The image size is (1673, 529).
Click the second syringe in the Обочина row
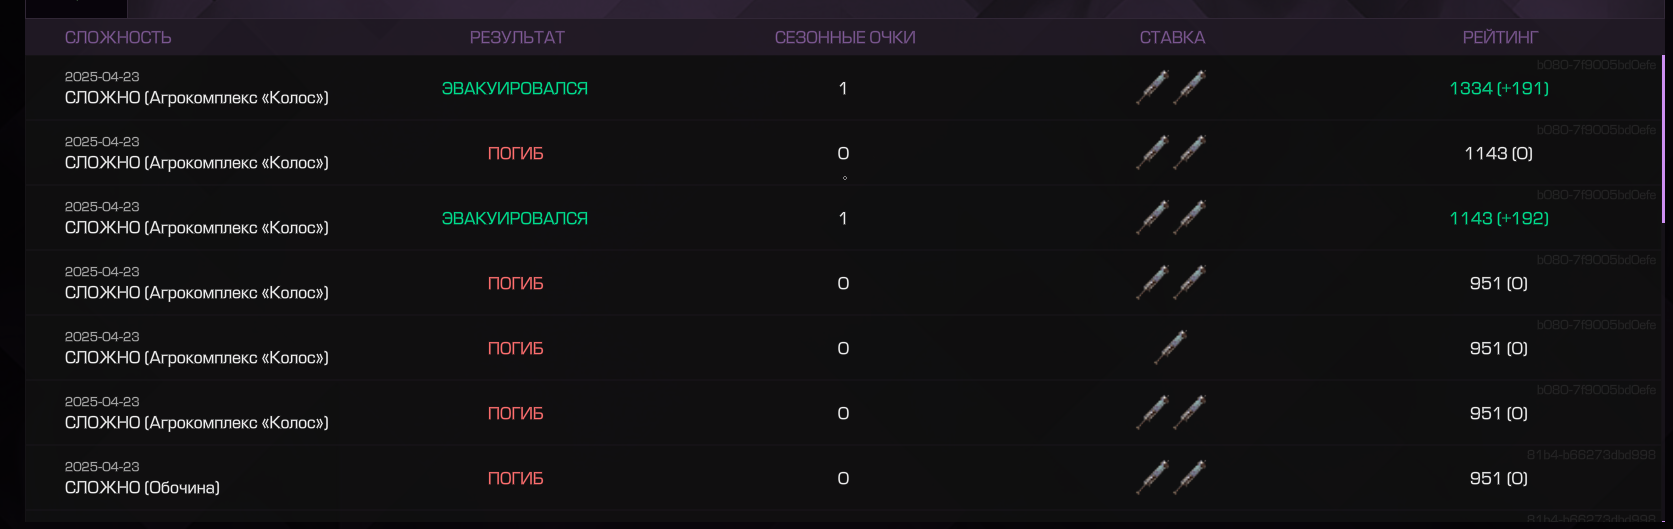click(1189, 478)
